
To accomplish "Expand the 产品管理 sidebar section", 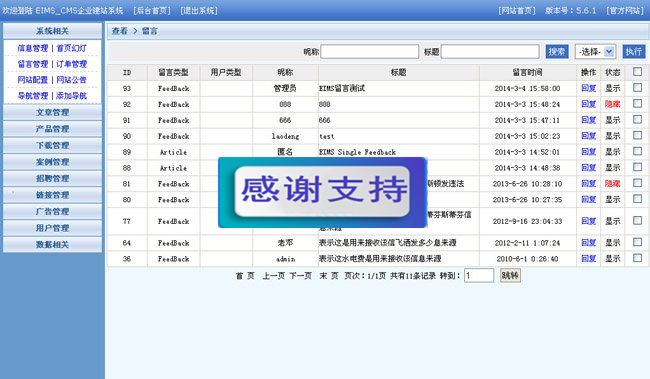I will 52,129.
